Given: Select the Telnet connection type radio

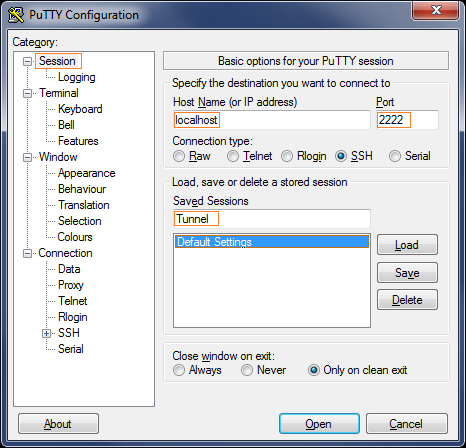Looking at the screenshot, I should [x=233, y=156].
